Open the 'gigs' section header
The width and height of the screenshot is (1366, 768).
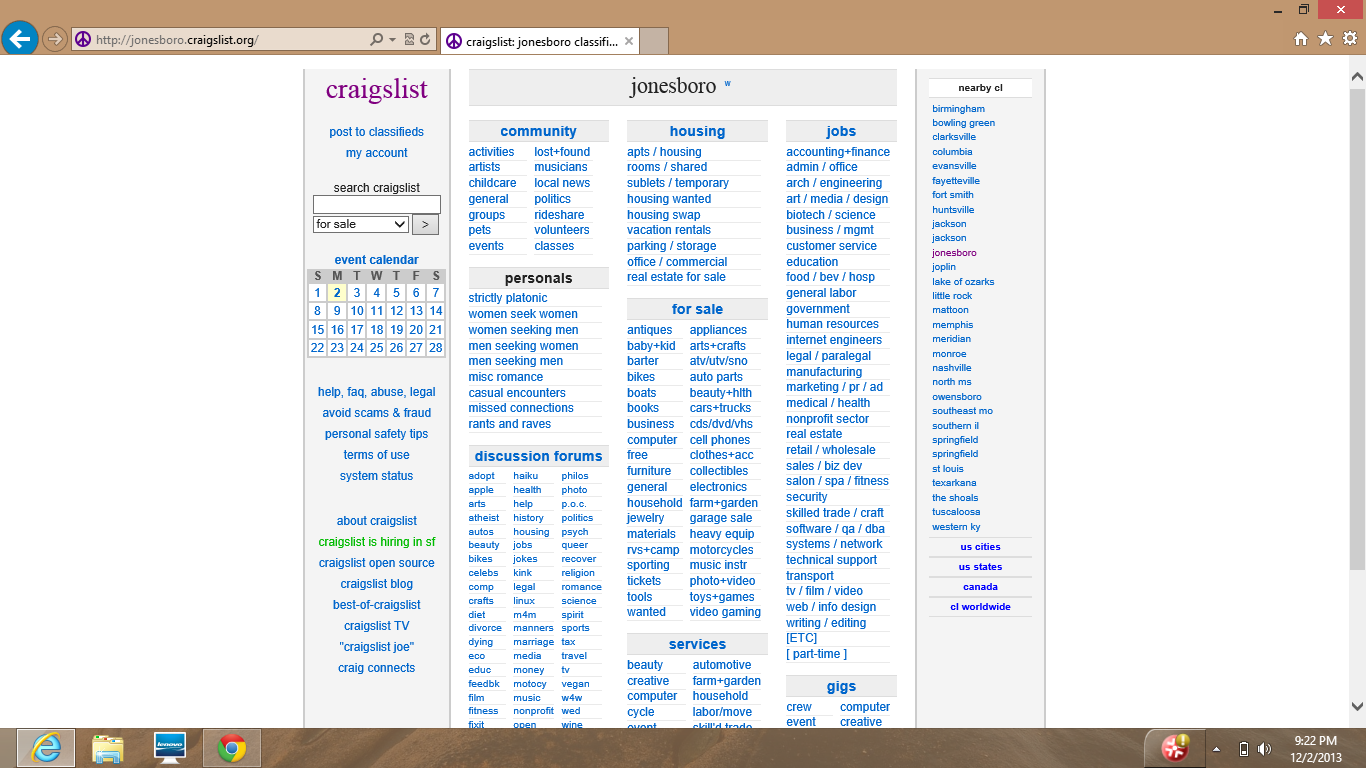point(841,686)
